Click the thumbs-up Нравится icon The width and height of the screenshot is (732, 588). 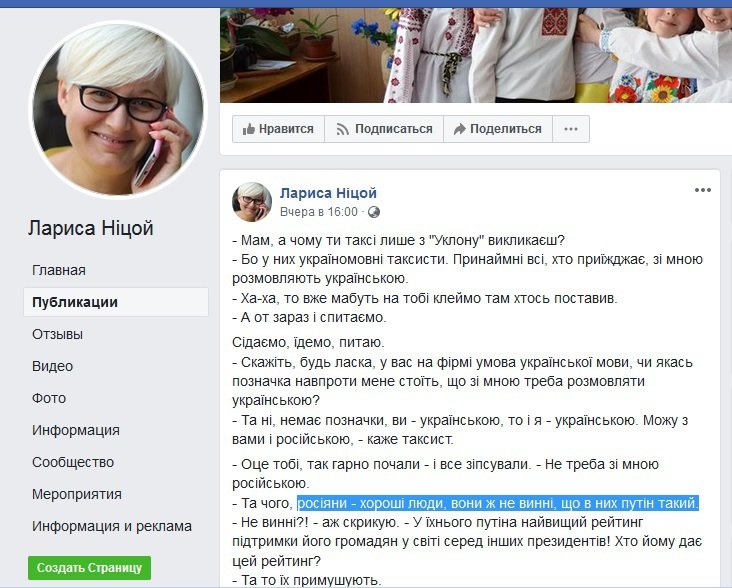[x=248, y=129]
